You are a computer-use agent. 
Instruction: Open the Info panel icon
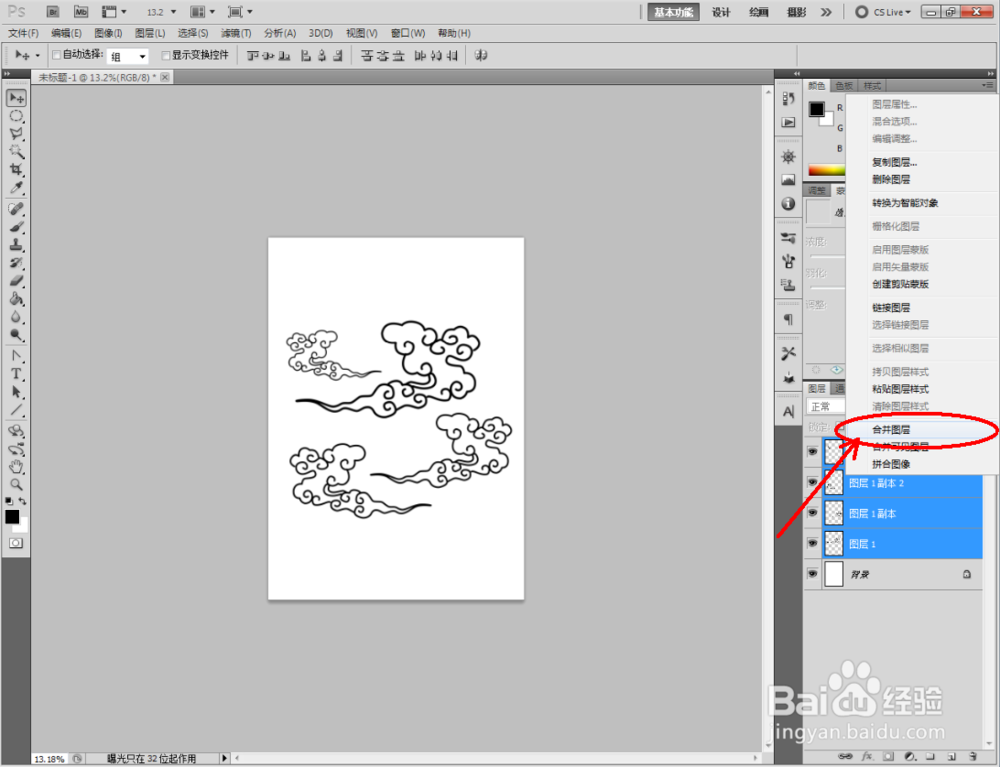[788, 203]
